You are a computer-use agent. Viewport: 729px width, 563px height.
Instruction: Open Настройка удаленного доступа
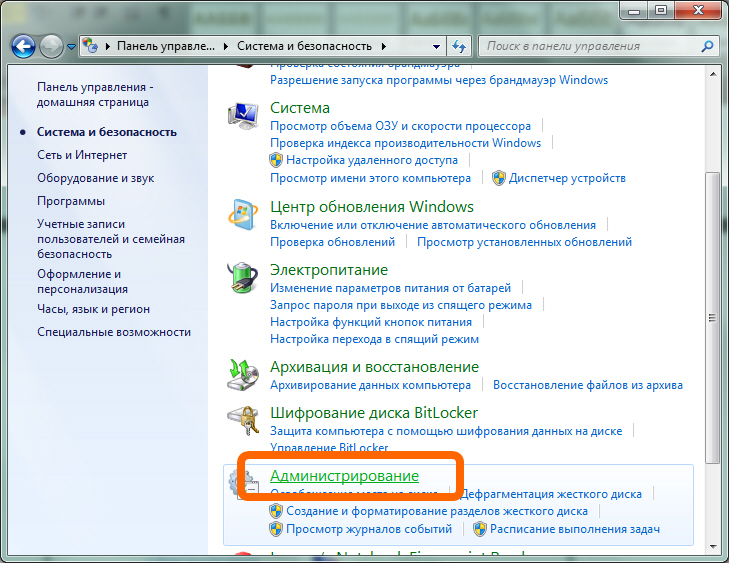(x=372, y=160)
